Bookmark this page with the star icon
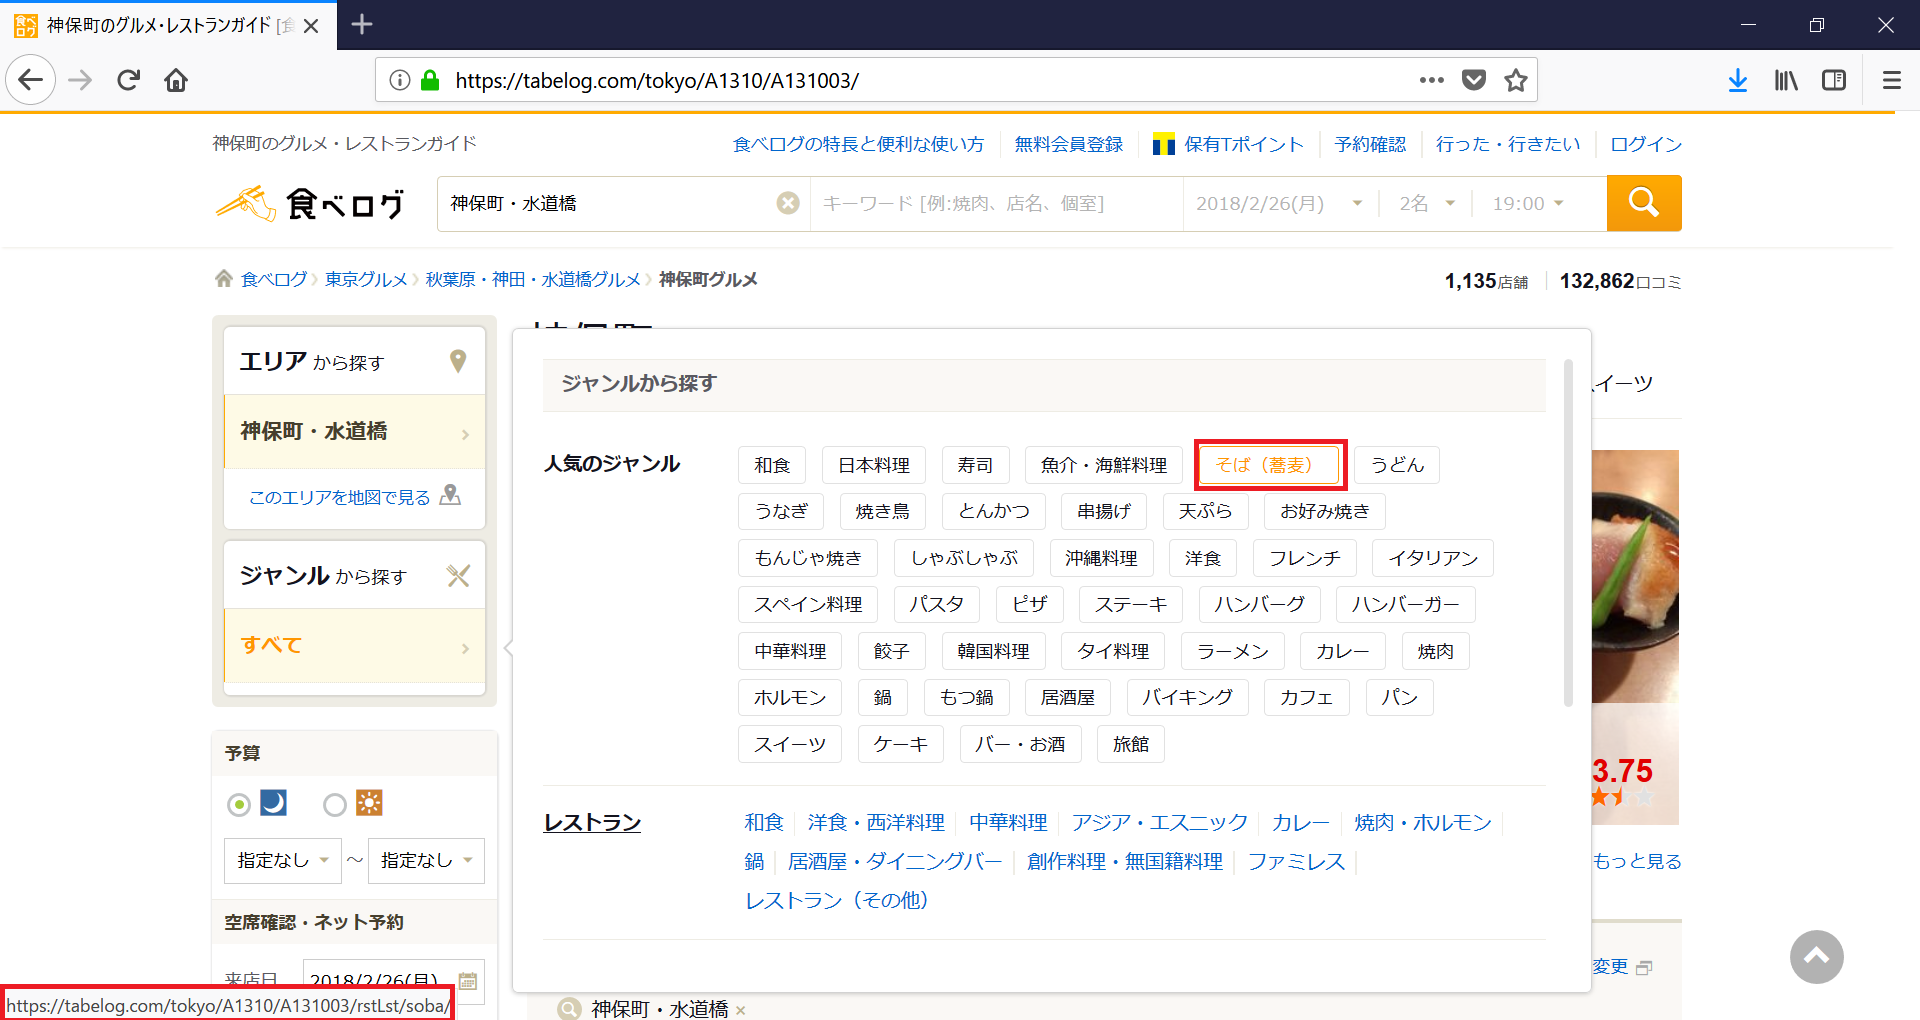This screenshot has height=1020, width=1920. click(x=1516, y=80)
